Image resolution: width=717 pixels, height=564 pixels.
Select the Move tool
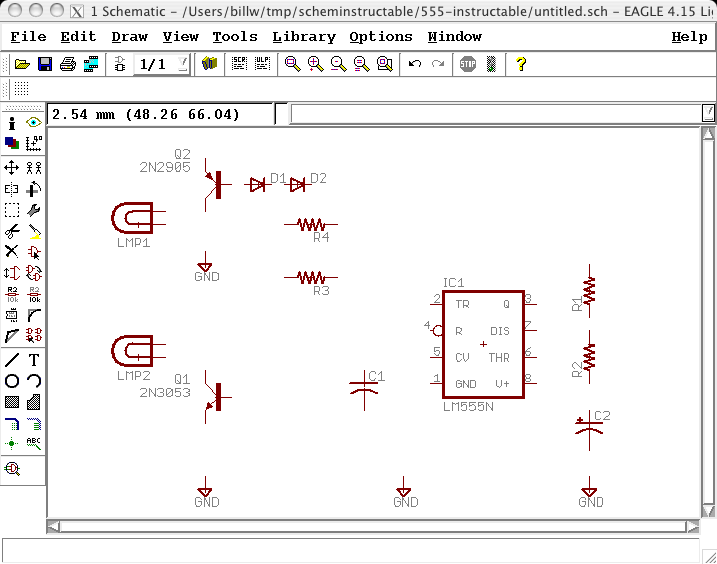tap(11, 168)
